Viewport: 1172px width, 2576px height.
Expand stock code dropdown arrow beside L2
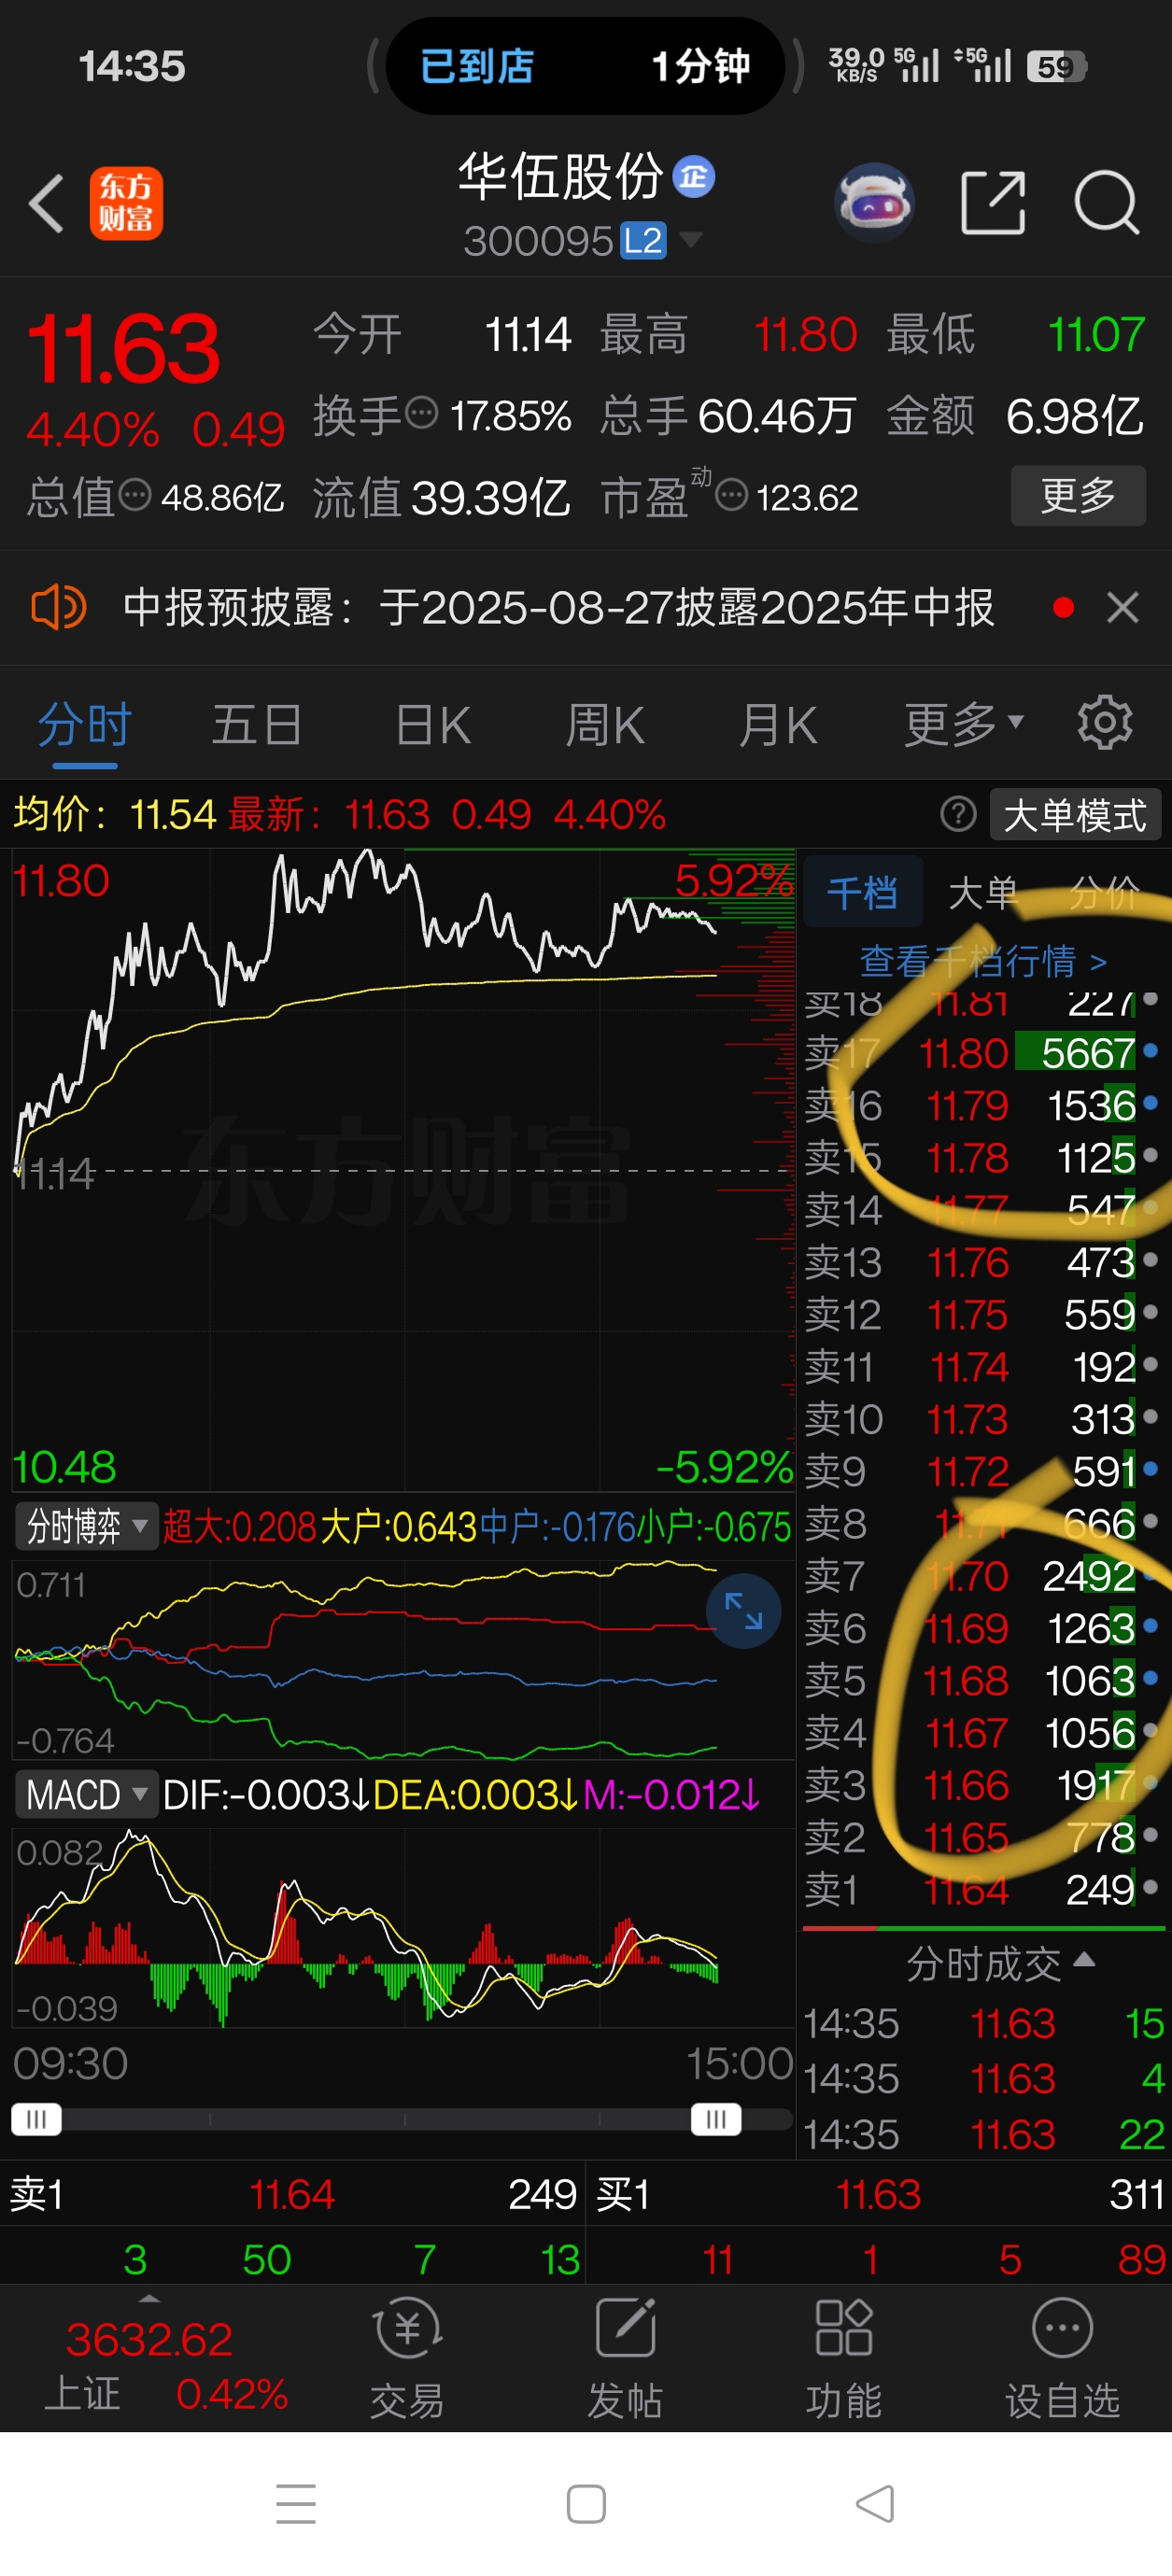tap(691, 240)
